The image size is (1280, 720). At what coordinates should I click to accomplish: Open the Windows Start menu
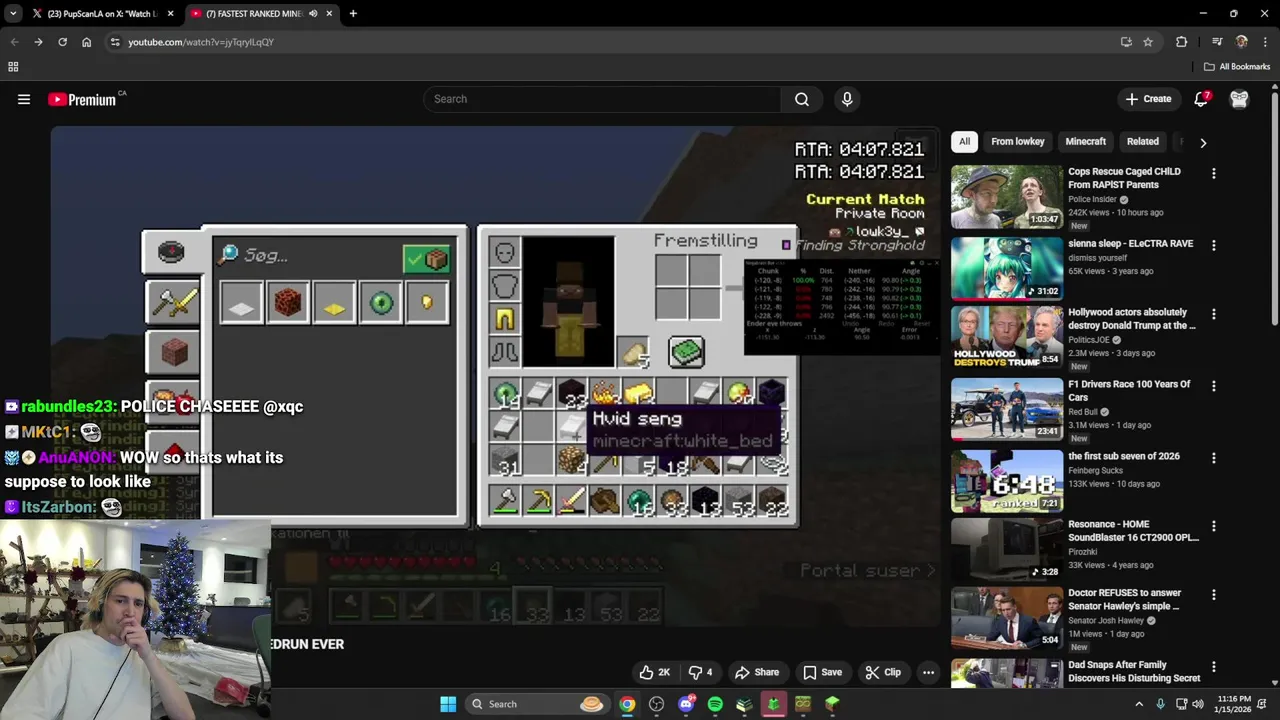[x=448, y=704]
